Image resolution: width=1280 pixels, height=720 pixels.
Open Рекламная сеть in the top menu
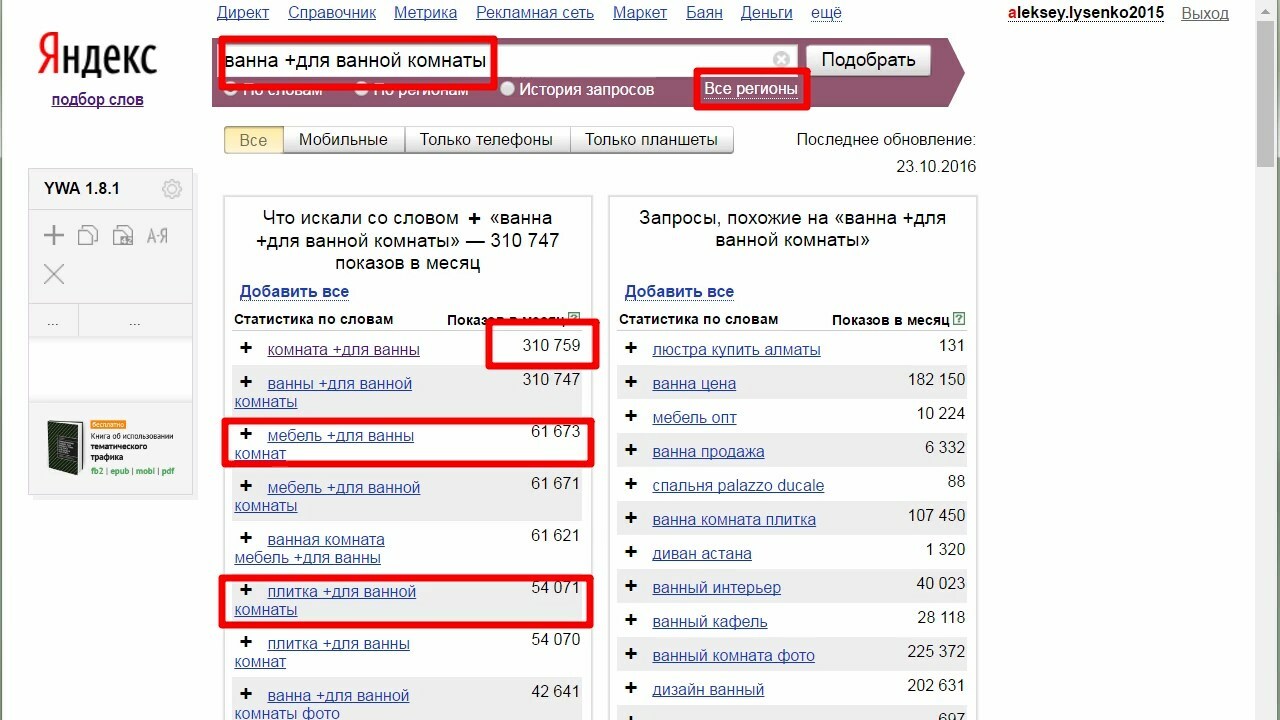pyautogui.click(x=535, y=13)
